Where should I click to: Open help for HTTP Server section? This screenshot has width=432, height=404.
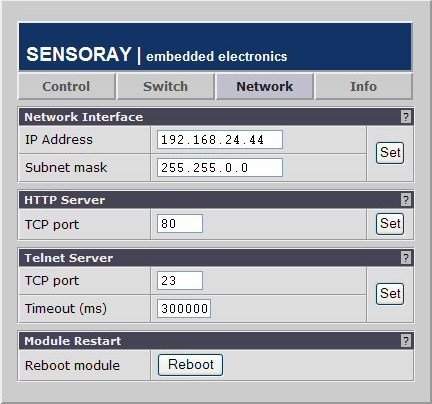click(x=406, y=200)
